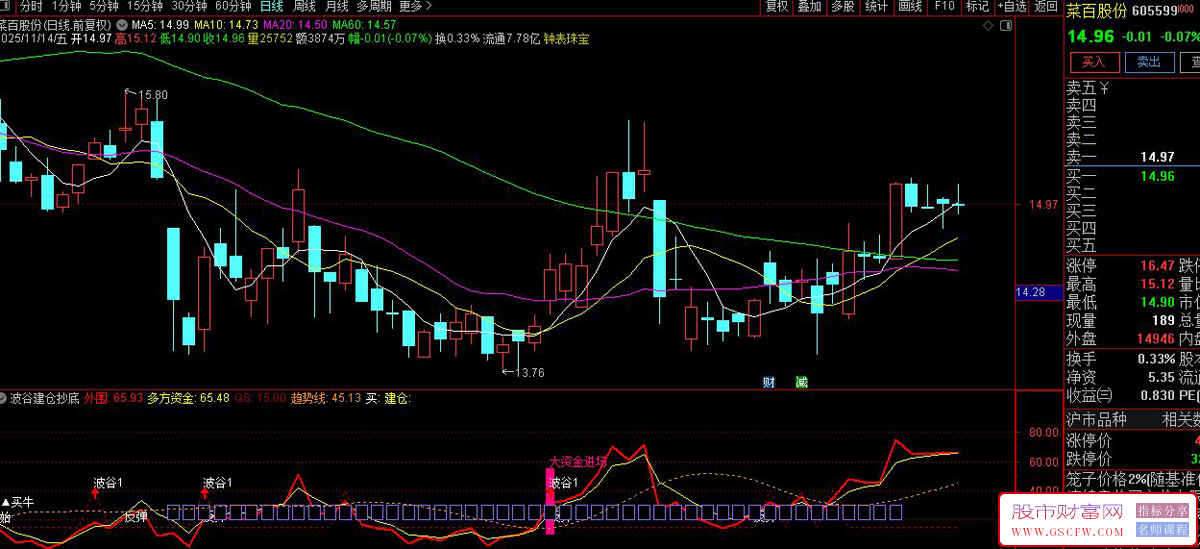Click the 卖五 order book row
The width and height of the screenshot is (1200, 549).
tap(1131, 86)
